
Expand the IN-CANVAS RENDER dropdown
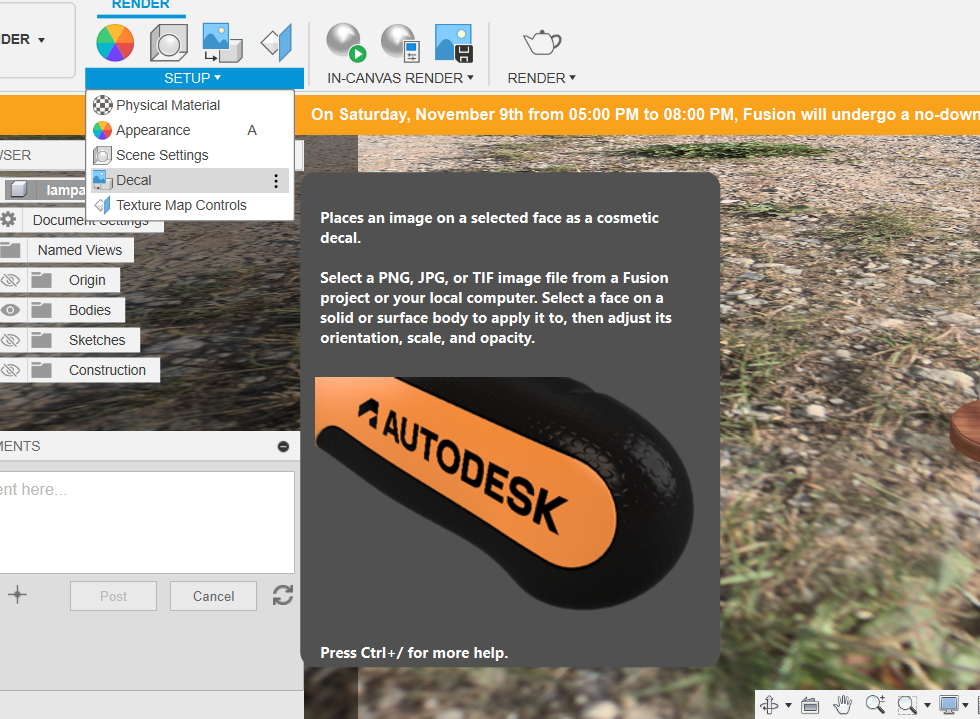coord(401,78)
